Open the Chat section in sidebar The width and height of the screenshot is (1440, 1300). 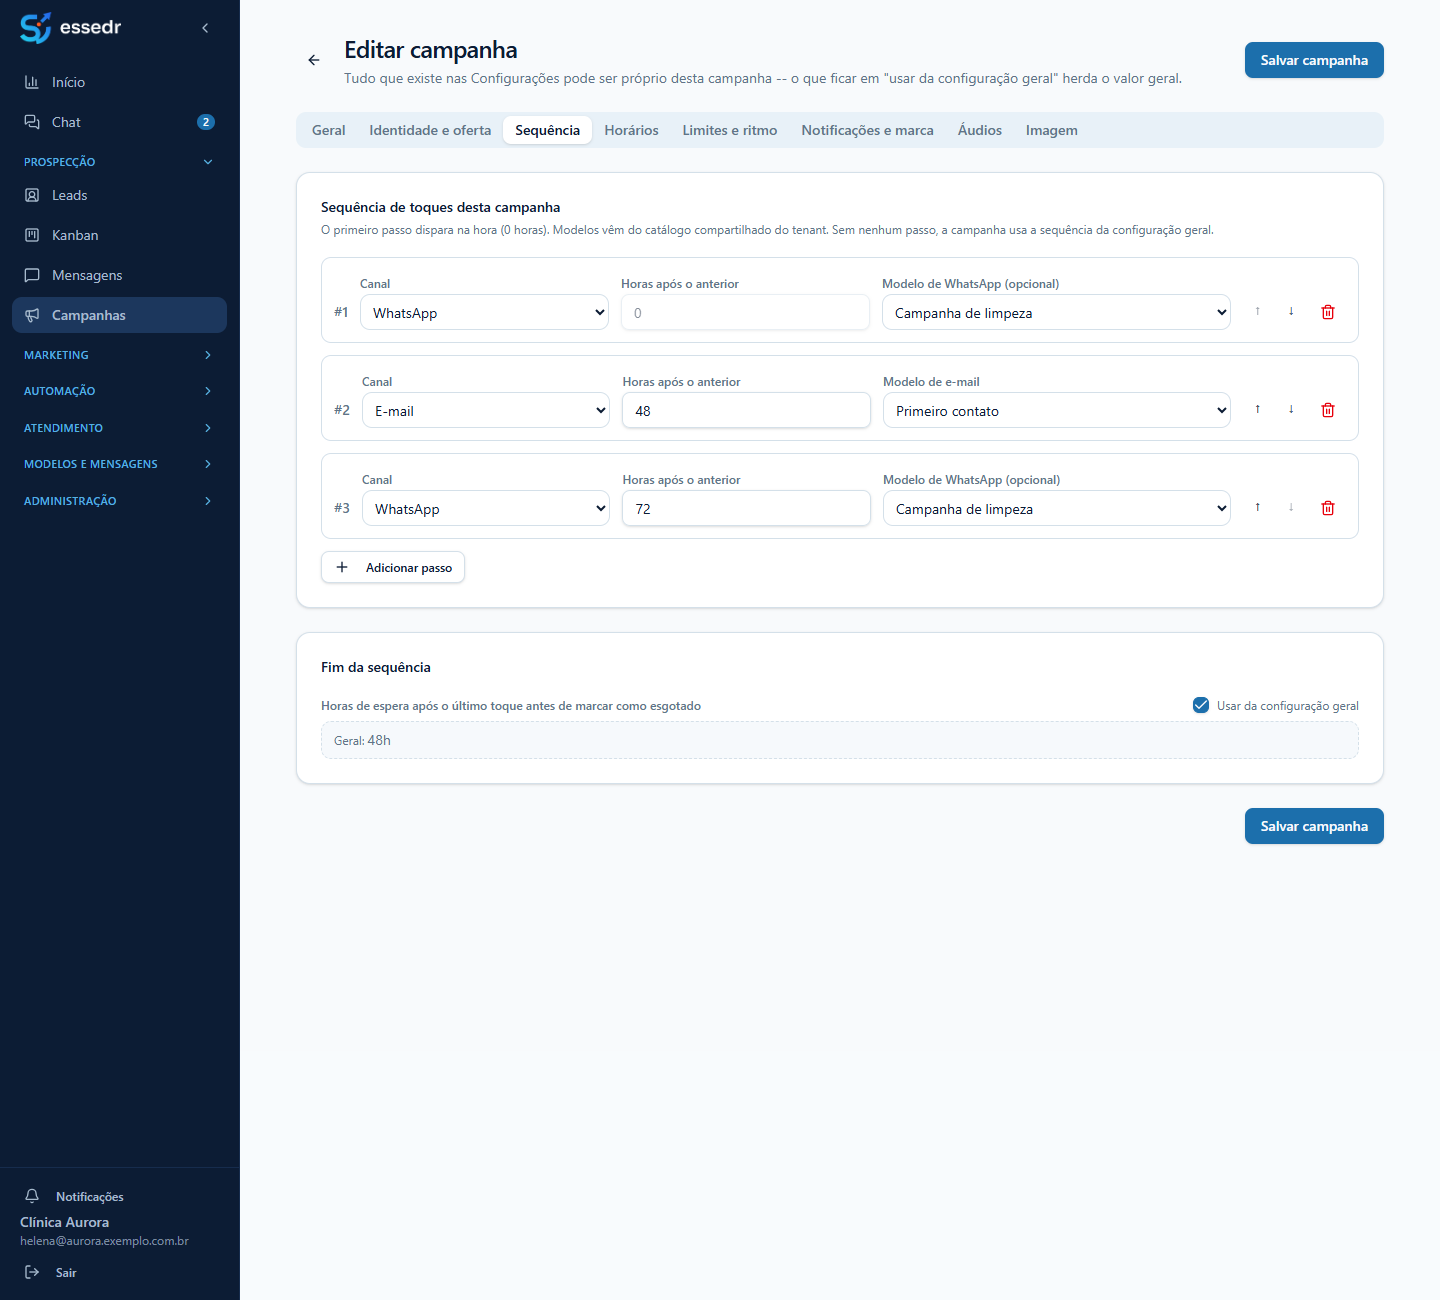[119, 122]
